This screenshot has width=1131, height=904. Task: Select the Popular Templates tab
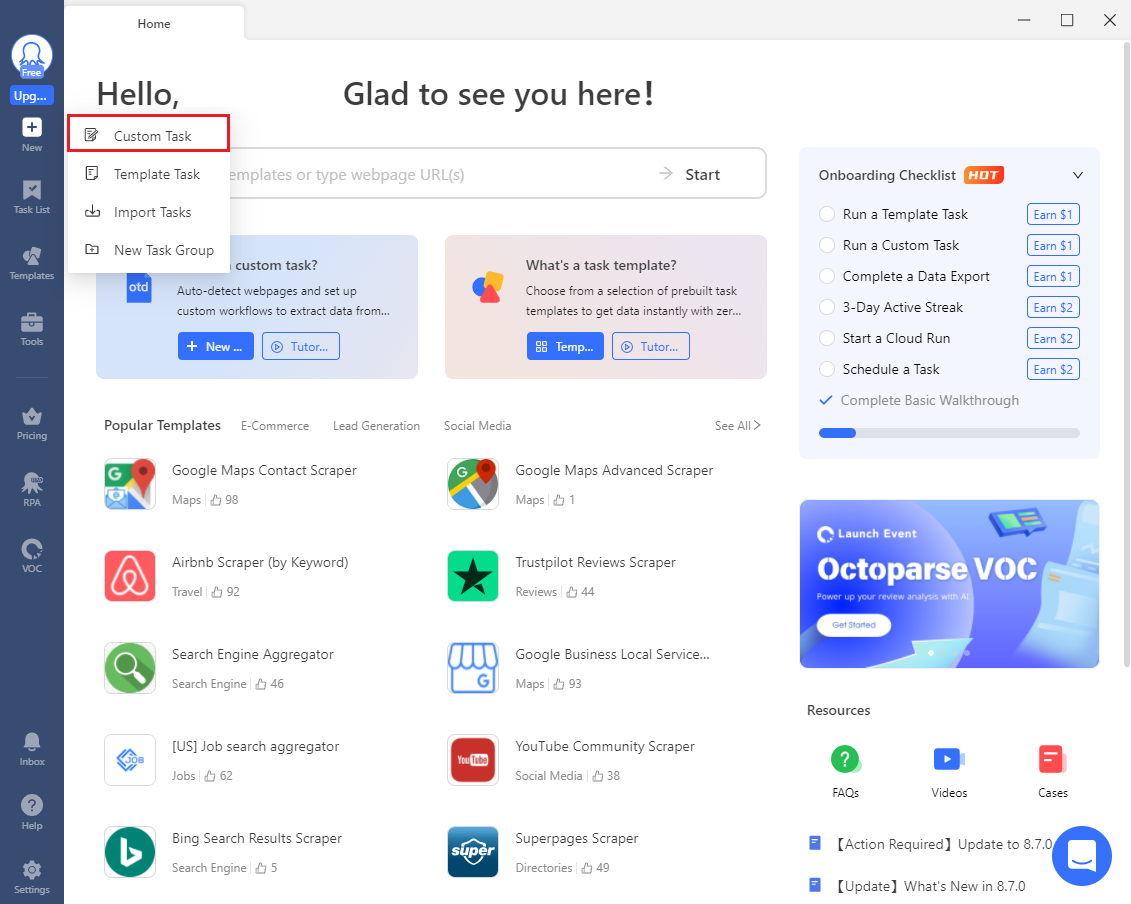tap(162, 425)
